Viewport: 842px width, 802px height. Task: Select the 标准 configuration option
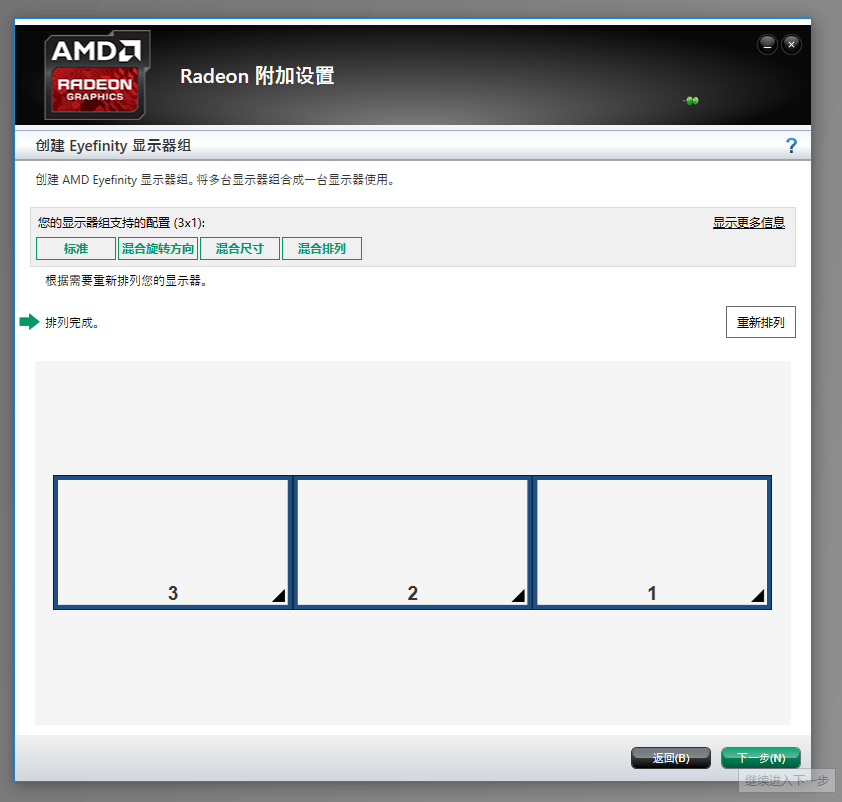76,249
